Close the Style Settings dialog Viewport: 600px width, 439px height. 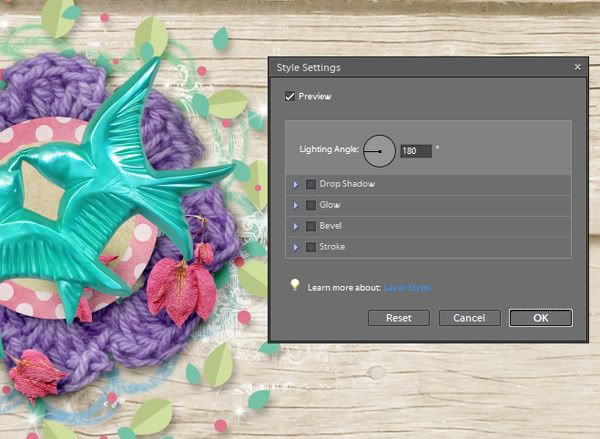point(577,67)
